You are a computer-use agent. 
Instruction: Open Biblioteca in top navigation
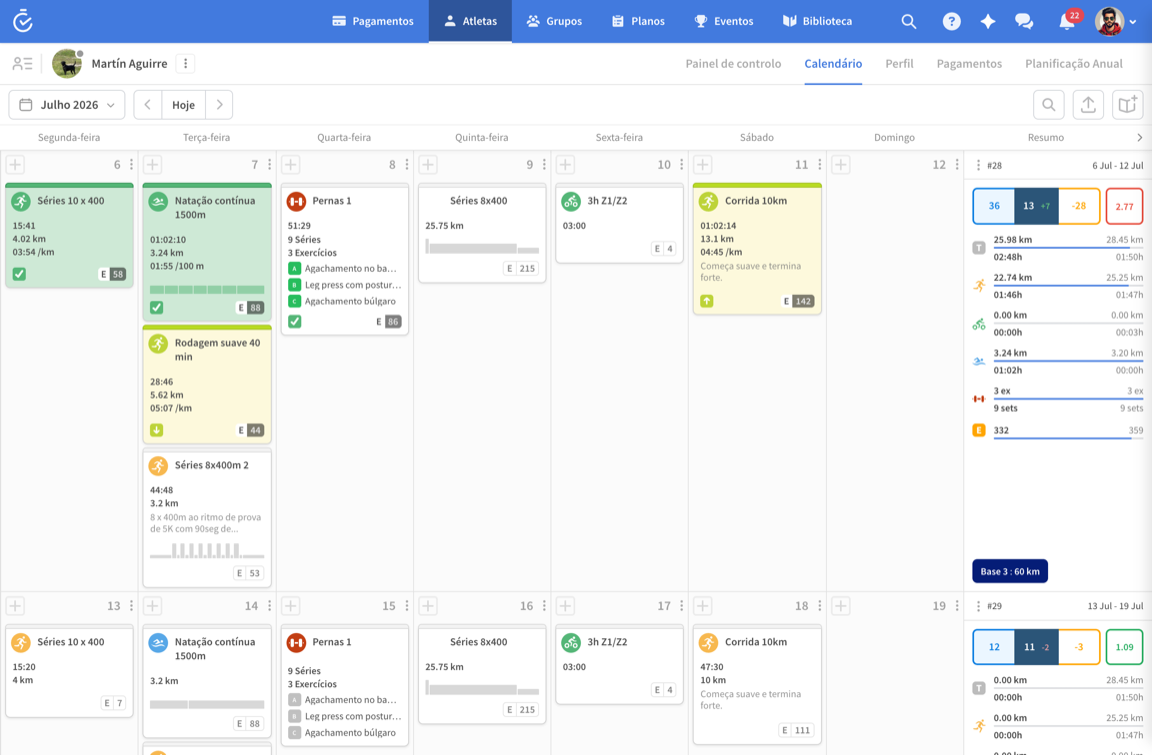pos(817,21)
